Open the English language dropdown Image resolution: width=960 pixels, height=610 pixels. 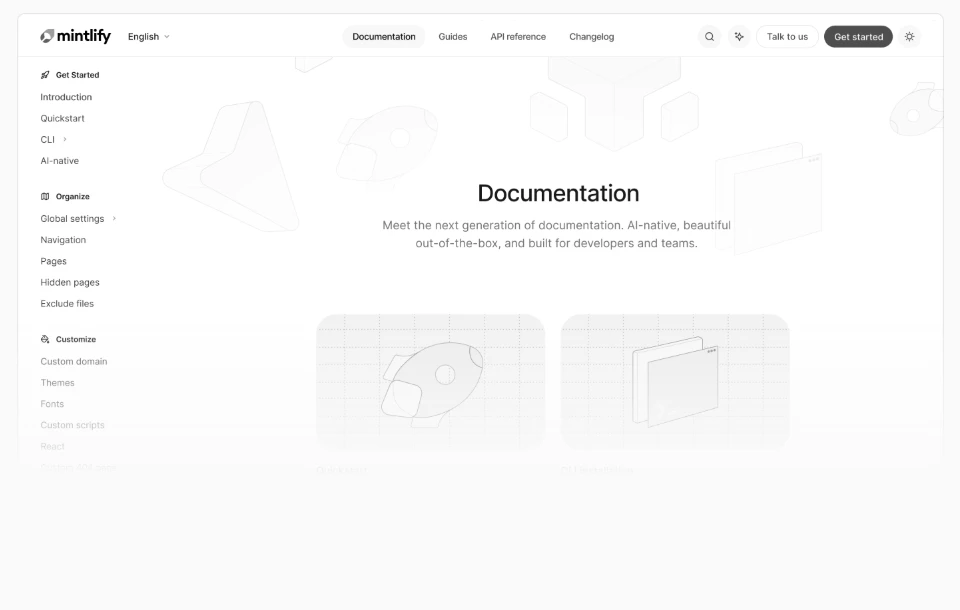(149, 37)
